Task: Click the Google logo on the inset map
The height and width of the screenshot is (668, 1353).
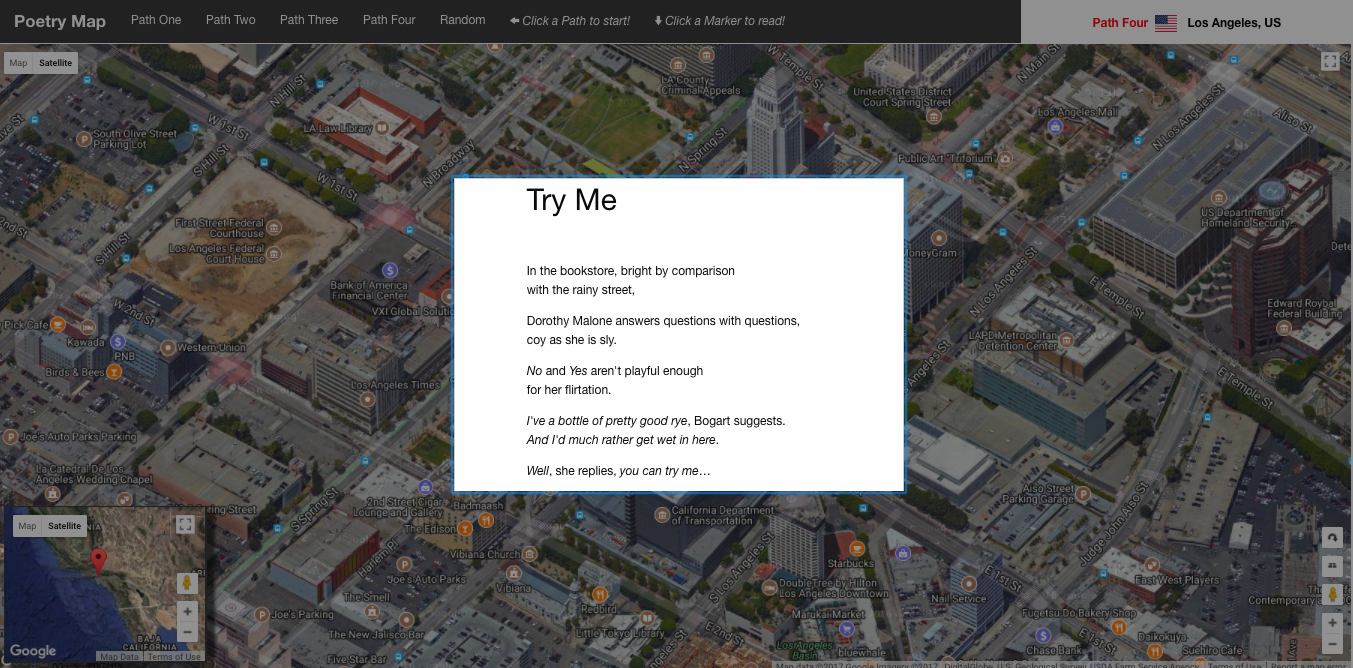Action: point(33,650)
